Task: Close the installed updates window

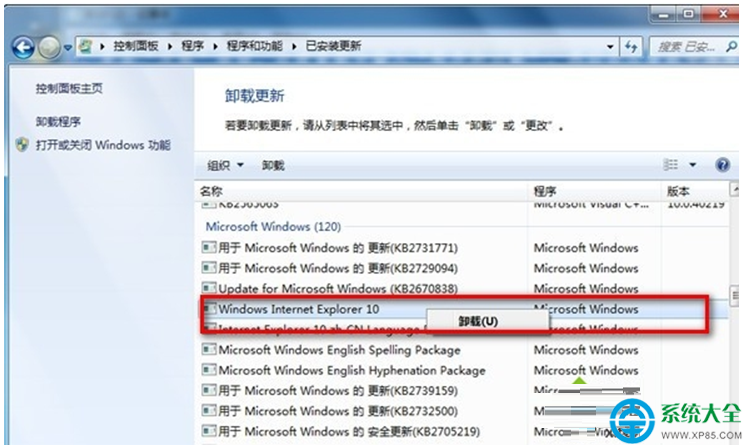Action: (x=721, y=15)
